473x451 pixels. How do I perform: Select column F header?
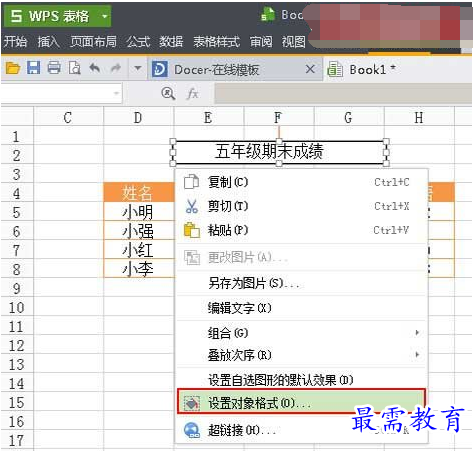(x=279, y=118)
